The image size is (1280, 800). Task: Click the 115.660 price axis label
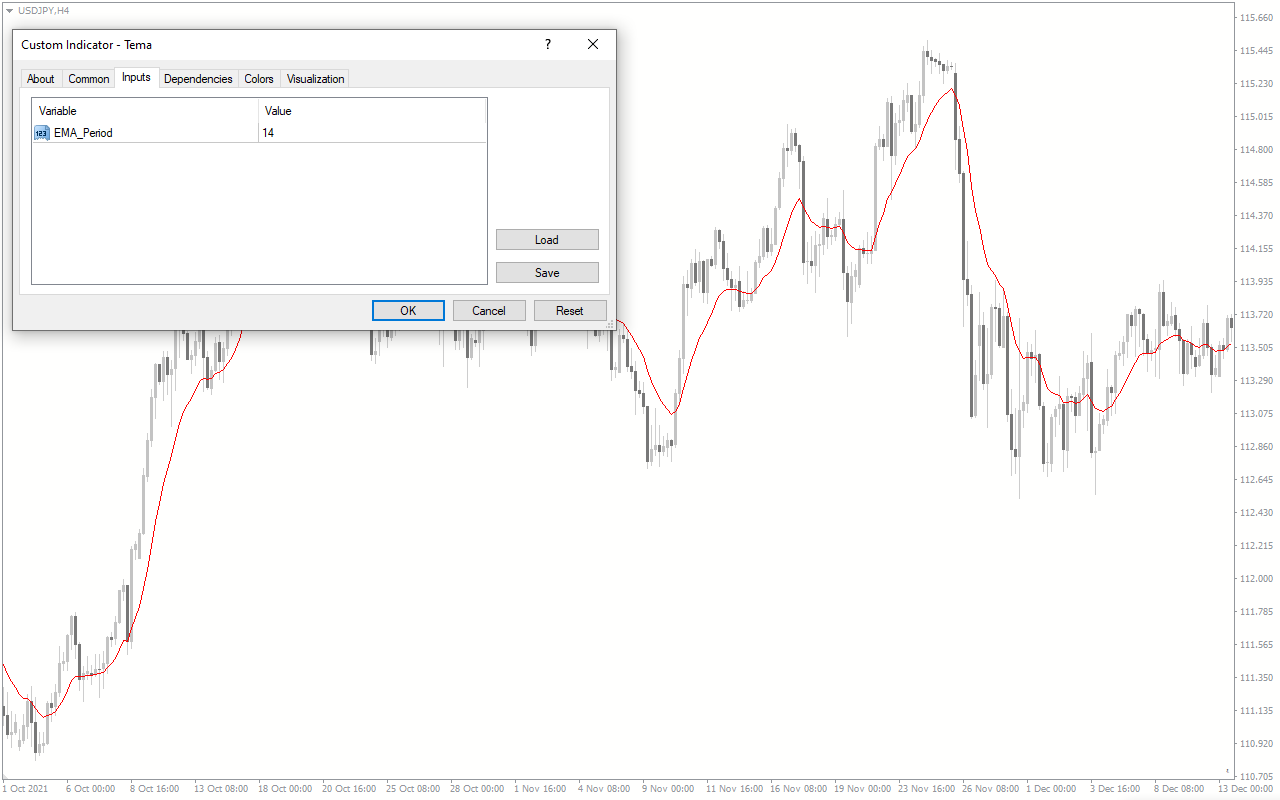pyautogui.click(x=1254, y=18)
